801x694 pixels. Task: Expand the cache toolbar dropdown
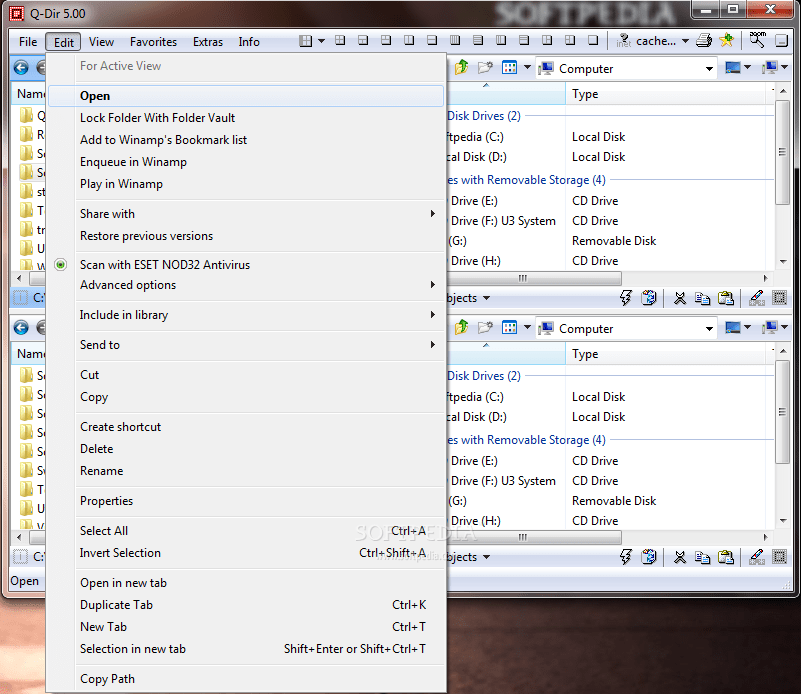[685, 41]
